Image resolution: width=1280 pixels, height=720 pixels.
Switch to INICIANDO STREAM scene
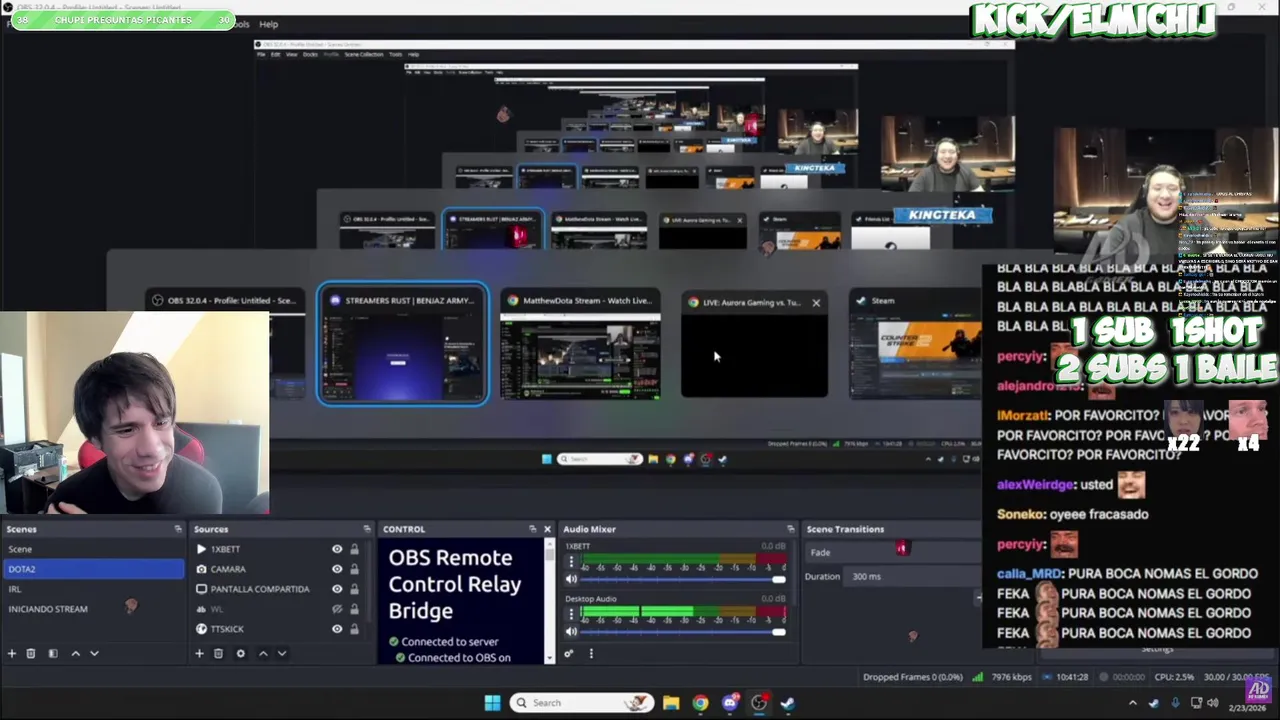(93, 609)
